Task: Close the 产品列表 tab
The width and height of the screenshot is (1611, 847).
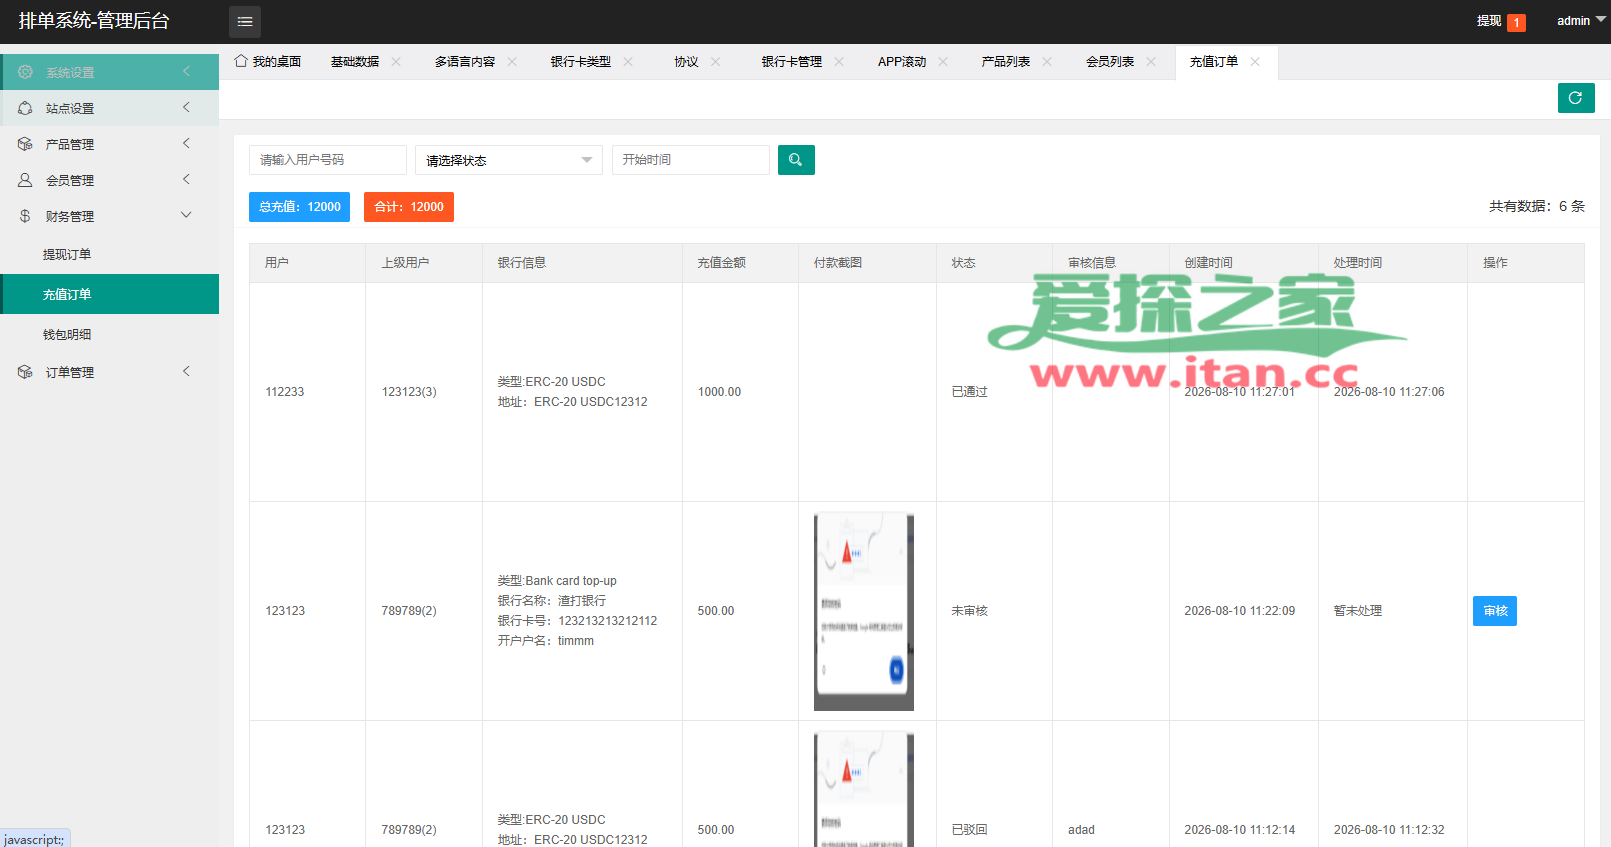Action: [x=1047, y=62]
